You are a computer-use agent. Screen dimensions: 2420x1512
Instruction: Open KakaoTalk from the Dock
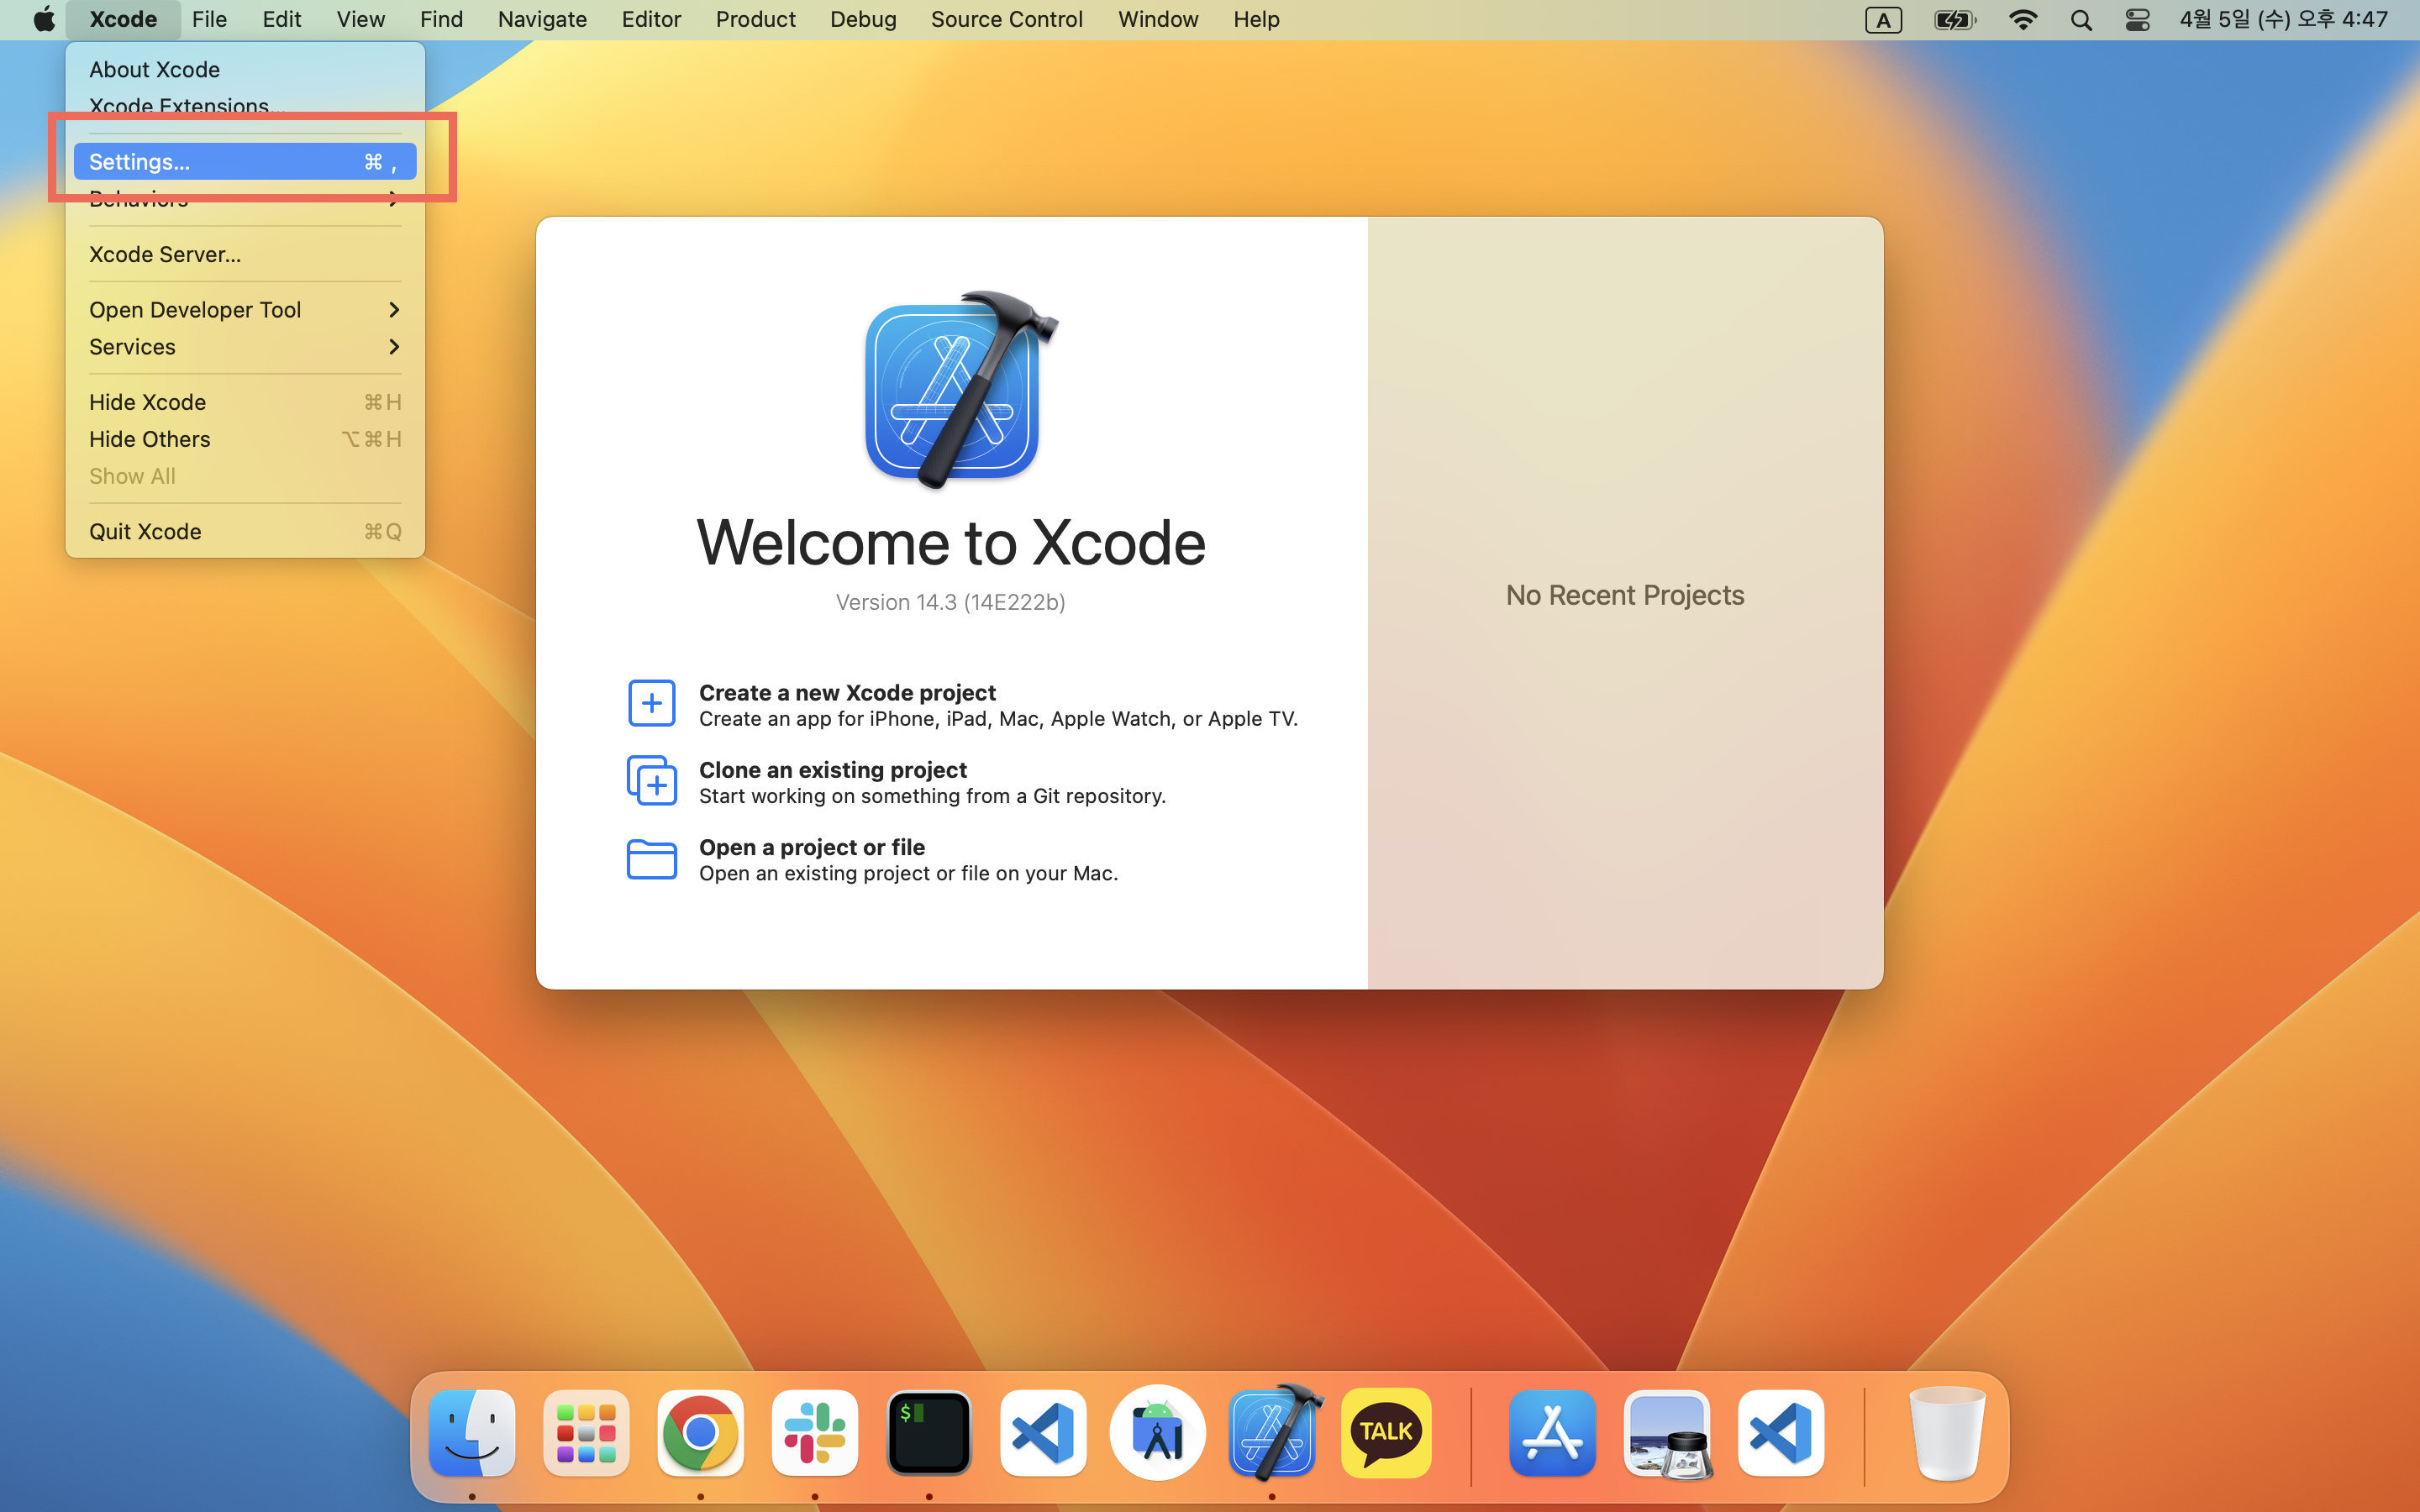pyautogui.click(x=1386, y=1432)
